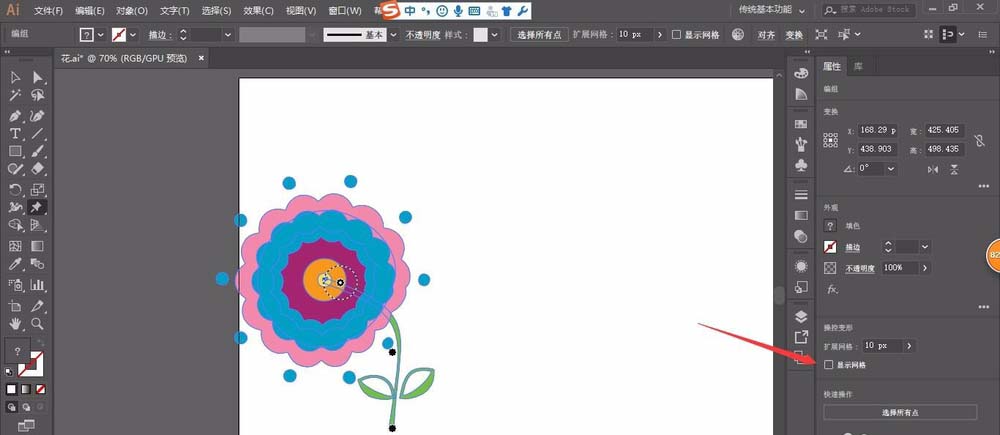This screenshot has height=435, width=1000.
Task: Switch to solid Color mode button
Action: 11,389
